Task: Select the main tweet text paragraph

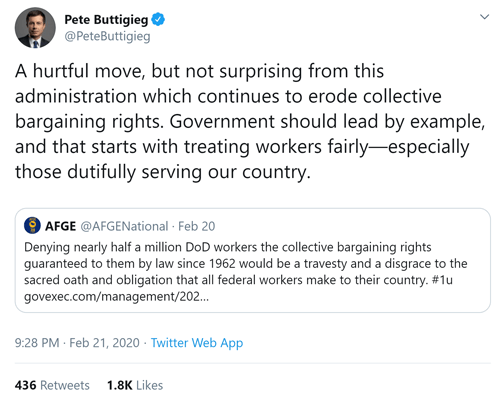Action: point(250,121)
